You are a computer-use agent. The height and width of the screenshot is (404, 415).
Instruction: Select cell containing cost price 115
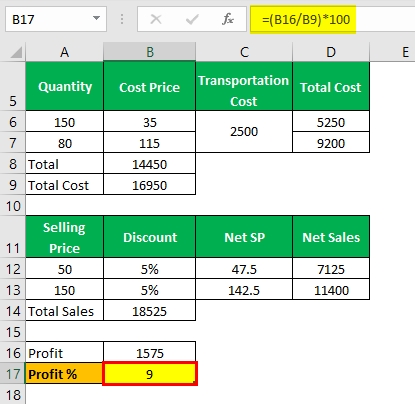150,143
